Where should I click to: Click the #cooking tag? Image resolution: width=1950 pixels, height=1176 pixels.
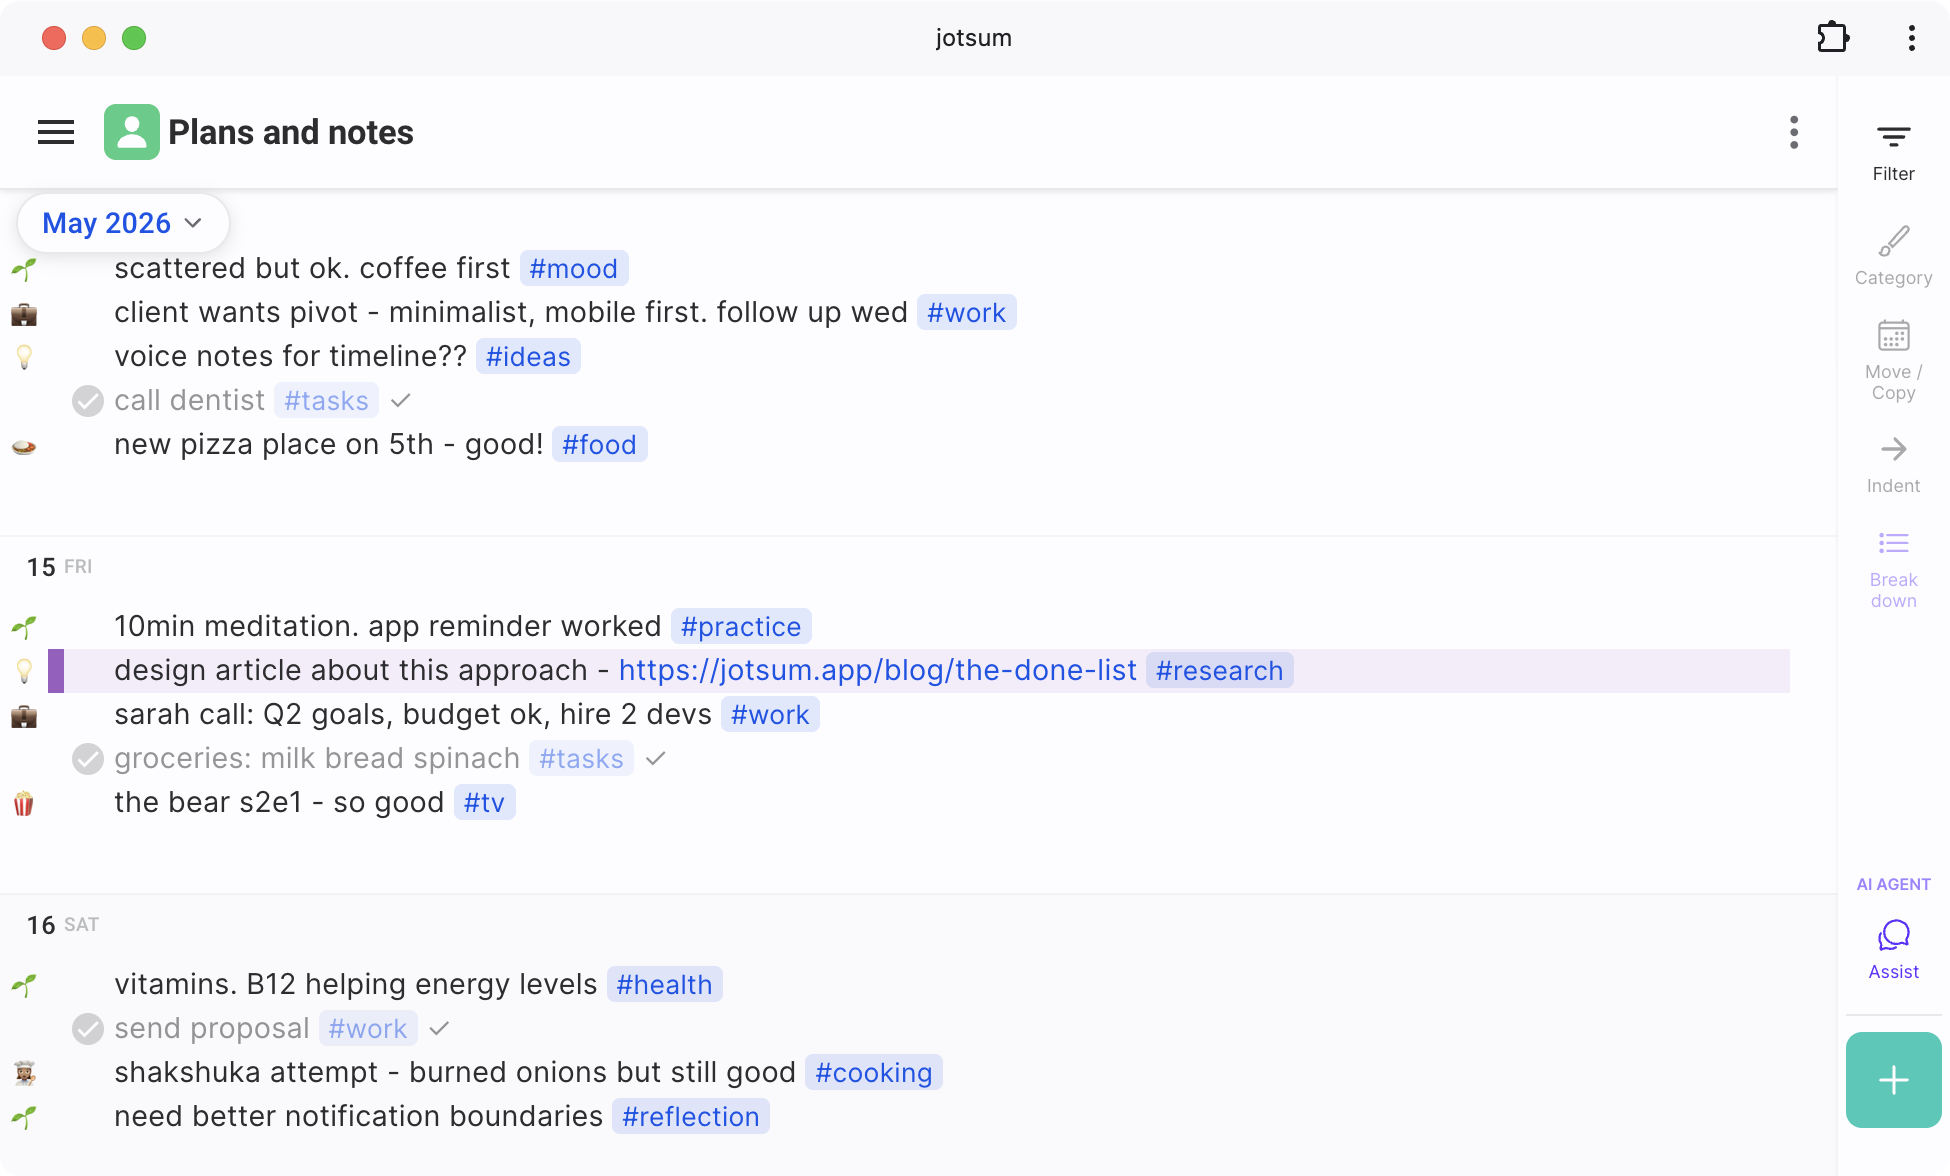pyautogui.click(x=873, y=1072)
